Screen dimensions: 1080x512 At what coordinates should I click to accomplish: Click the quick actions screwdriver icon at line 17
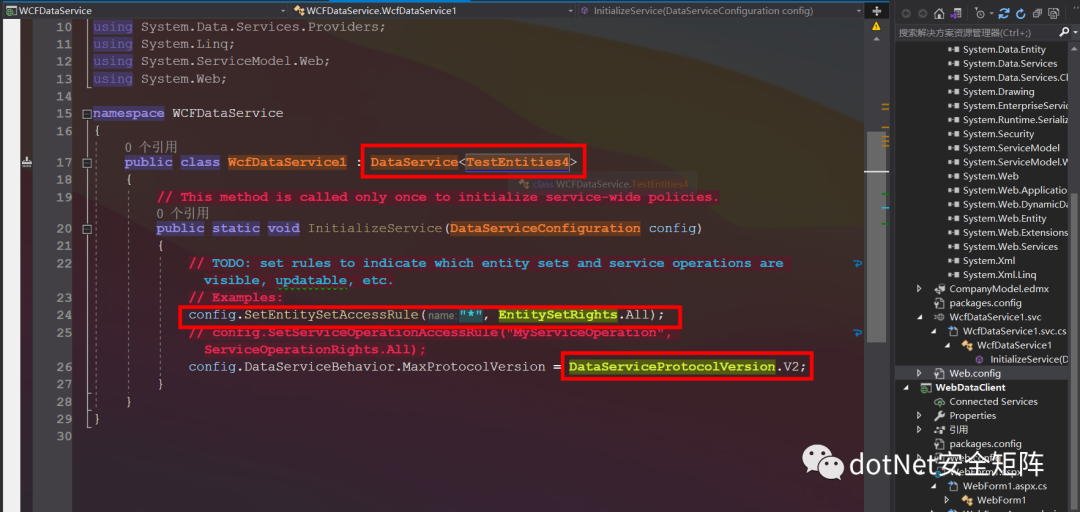[27, 162]
